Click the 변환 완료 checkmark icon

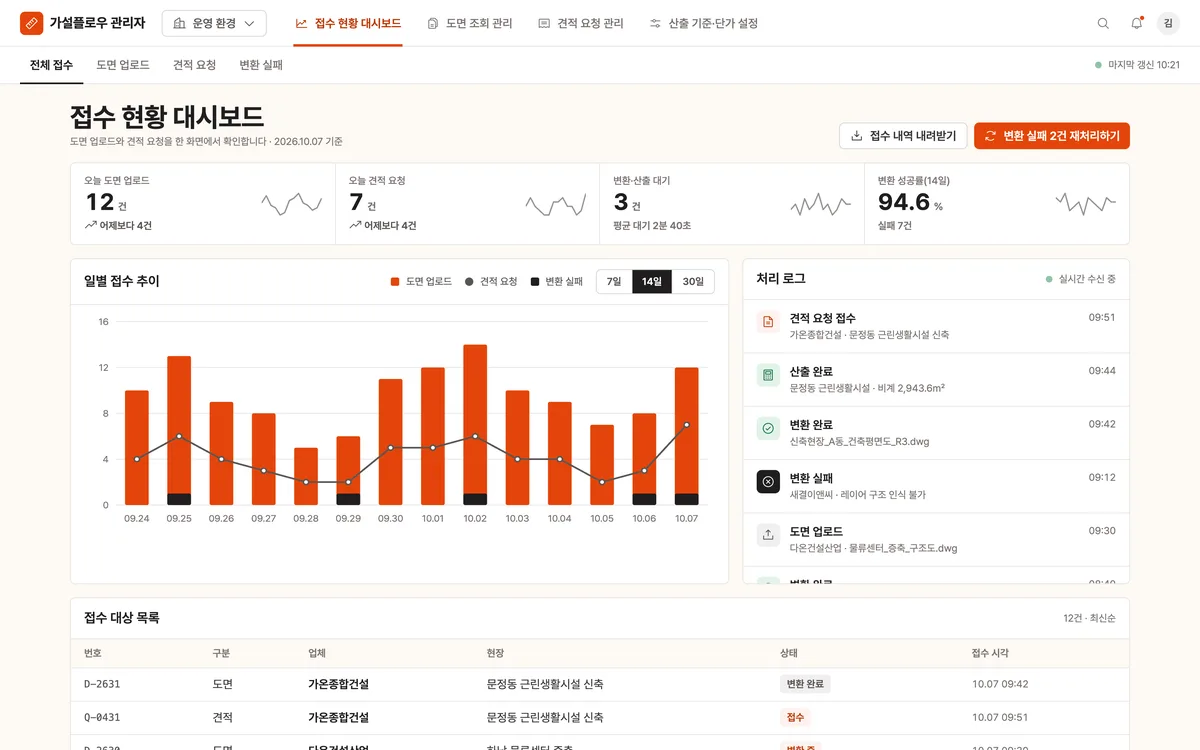(768, 428)
